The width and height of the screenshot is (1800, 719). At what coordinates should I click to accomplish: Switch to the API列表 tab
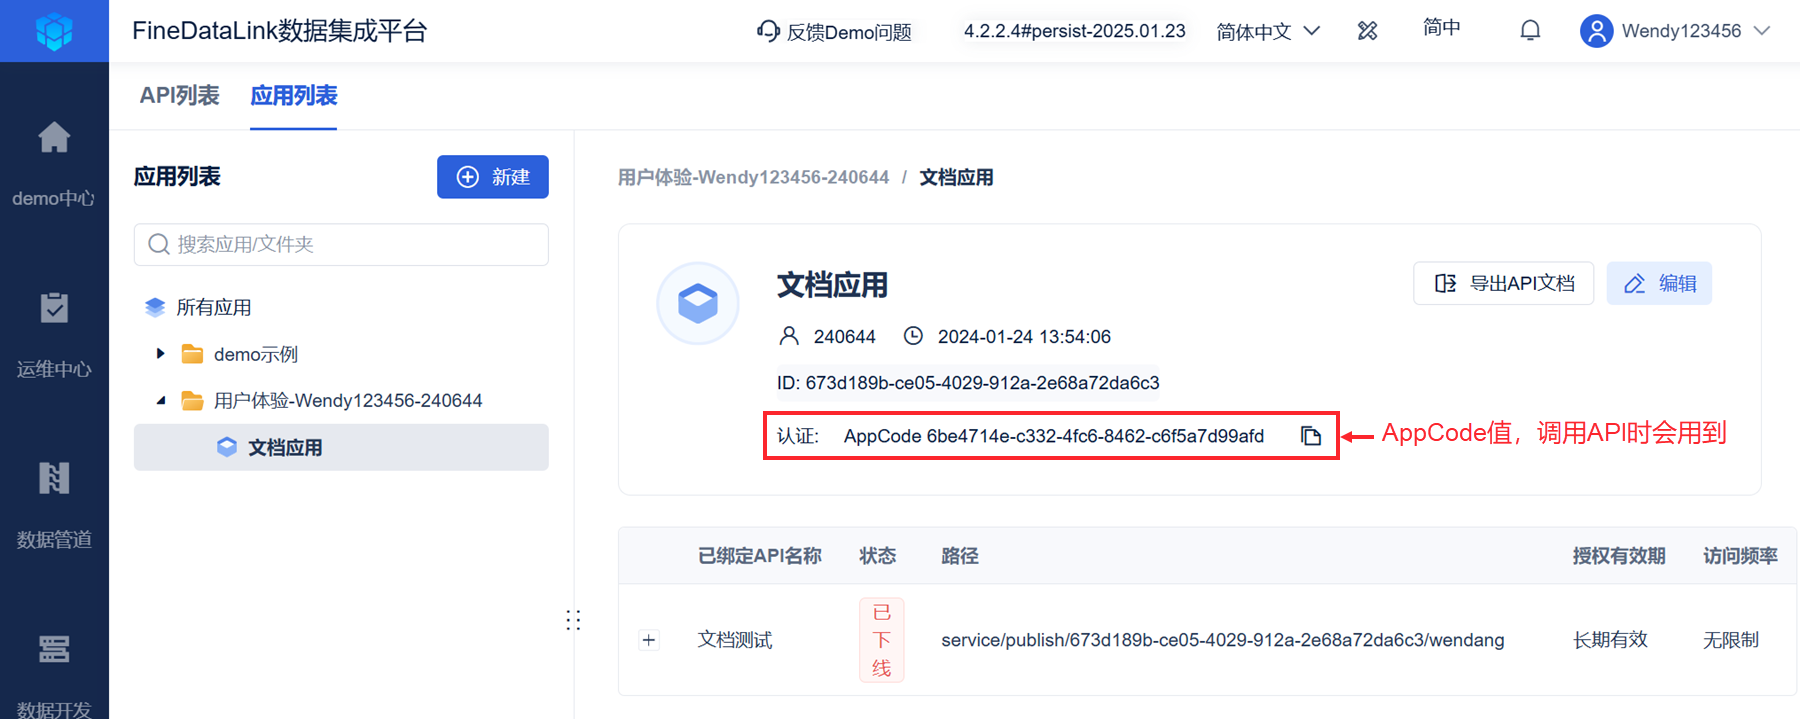[x=179, y=96]
